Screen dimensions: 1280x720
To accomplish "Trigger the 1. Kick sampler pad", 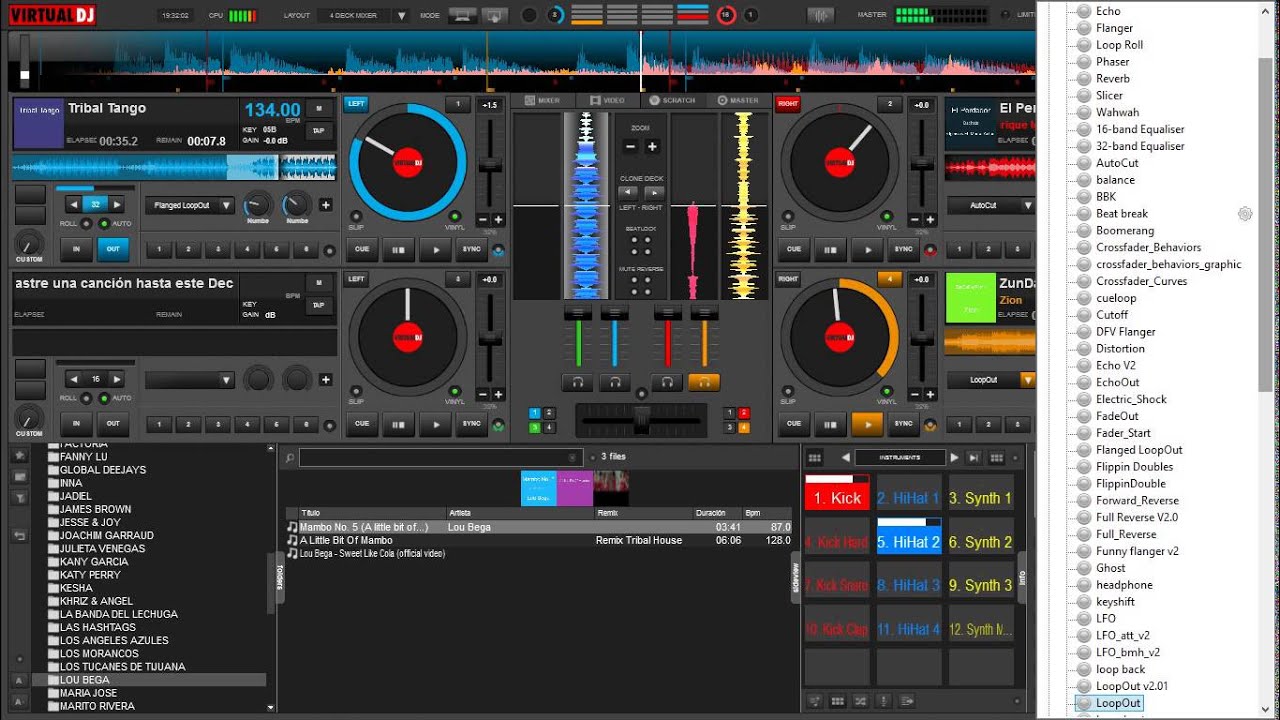I will click(x=837, y=492).
